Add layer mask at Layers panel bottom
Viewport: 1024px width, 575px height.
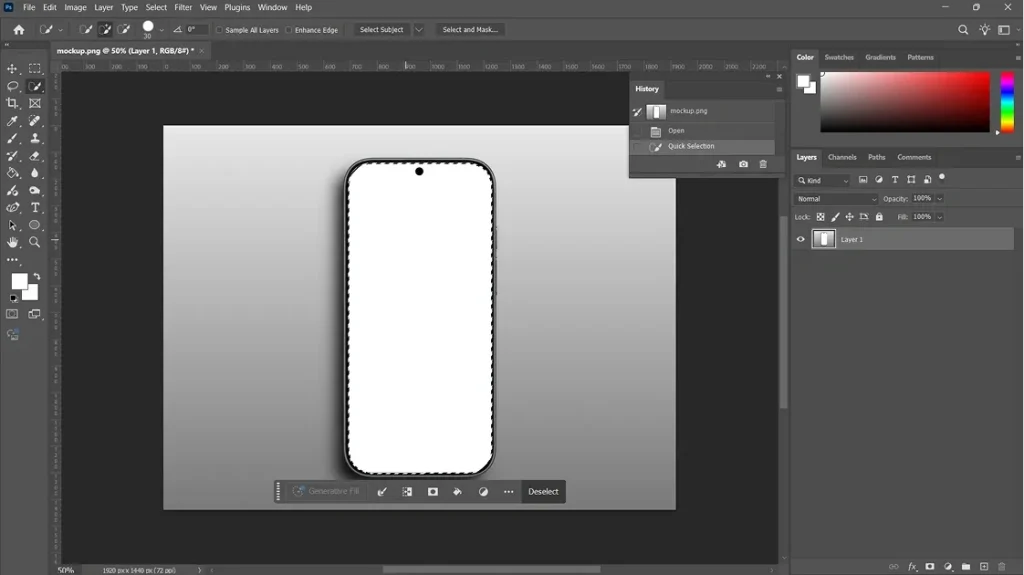tap(929, 567)
